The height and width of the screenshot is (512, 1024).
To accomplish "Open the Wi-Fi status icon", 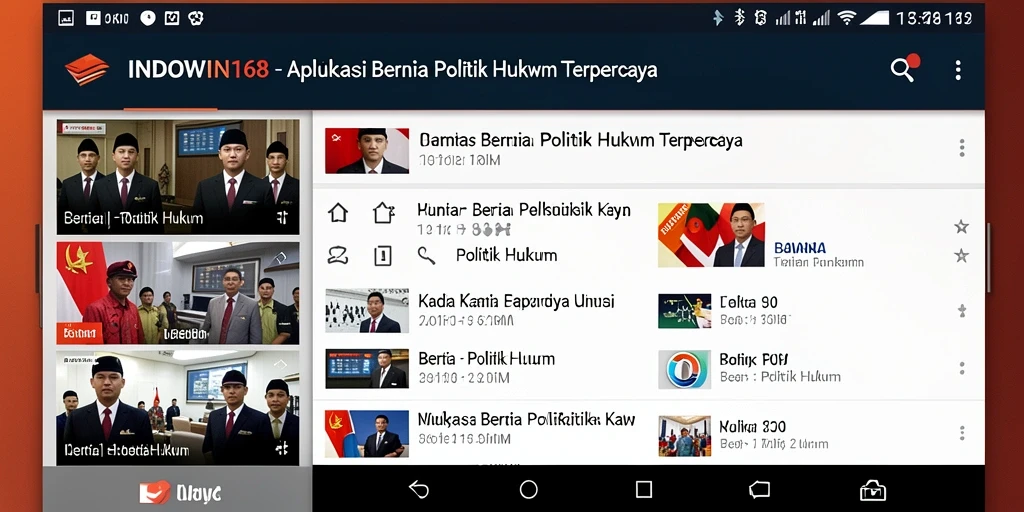I will click(x=846, y=18).
